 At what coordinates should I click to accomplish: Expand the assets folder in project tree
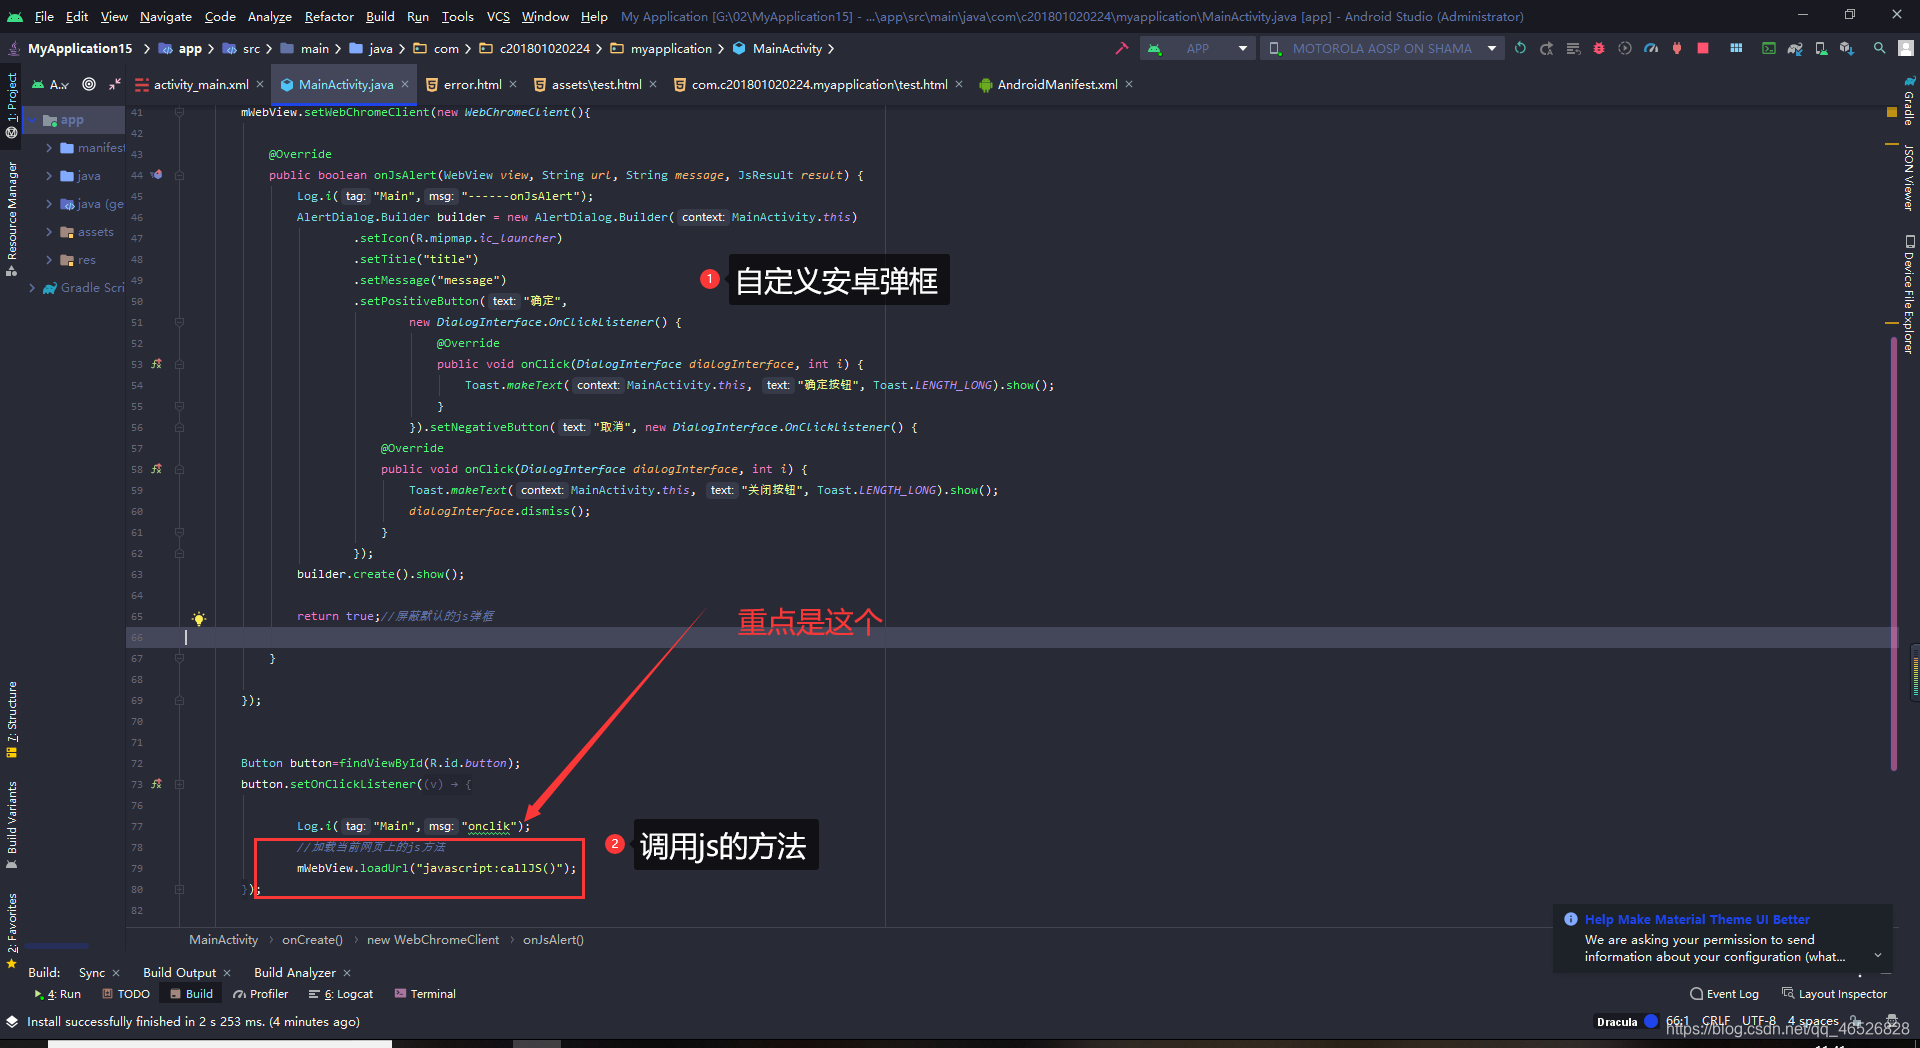pos(49,232)
